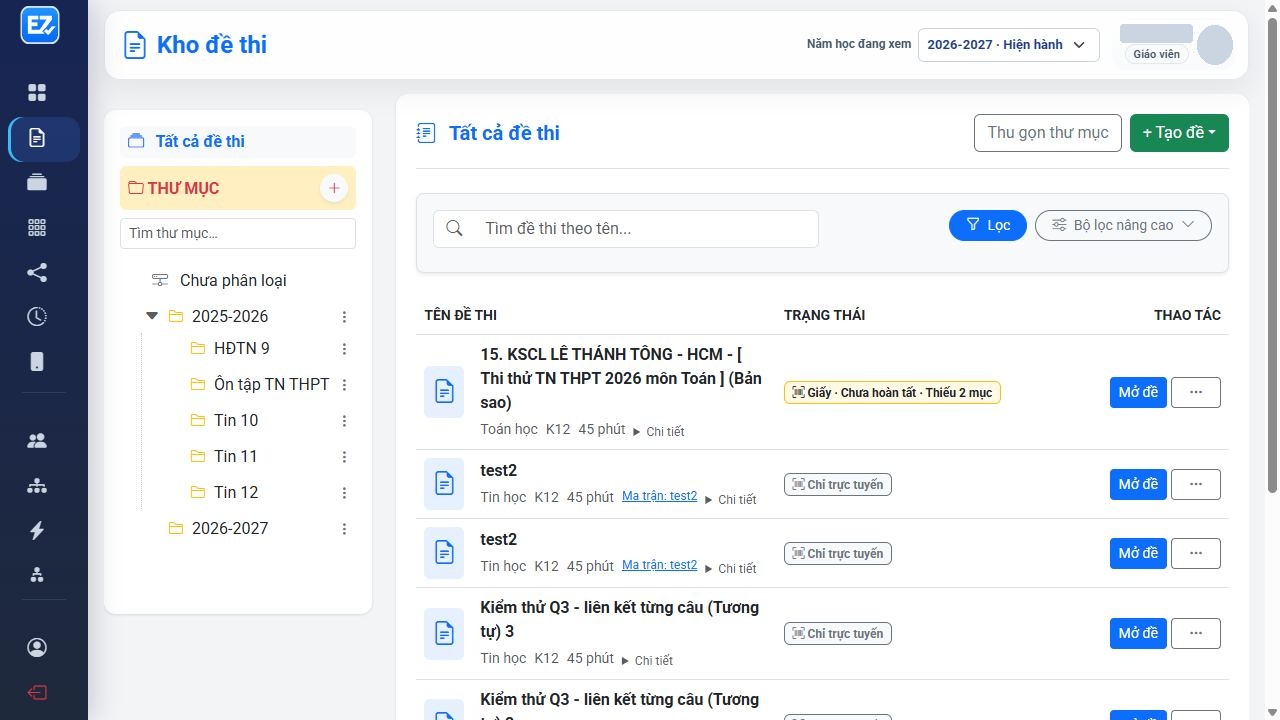The width and height of the screenshot is (1280, 720).
Task: Expand Chi tiết for Kiểm thử Q3 (Tương tự) 3
Action: (647, 661)
